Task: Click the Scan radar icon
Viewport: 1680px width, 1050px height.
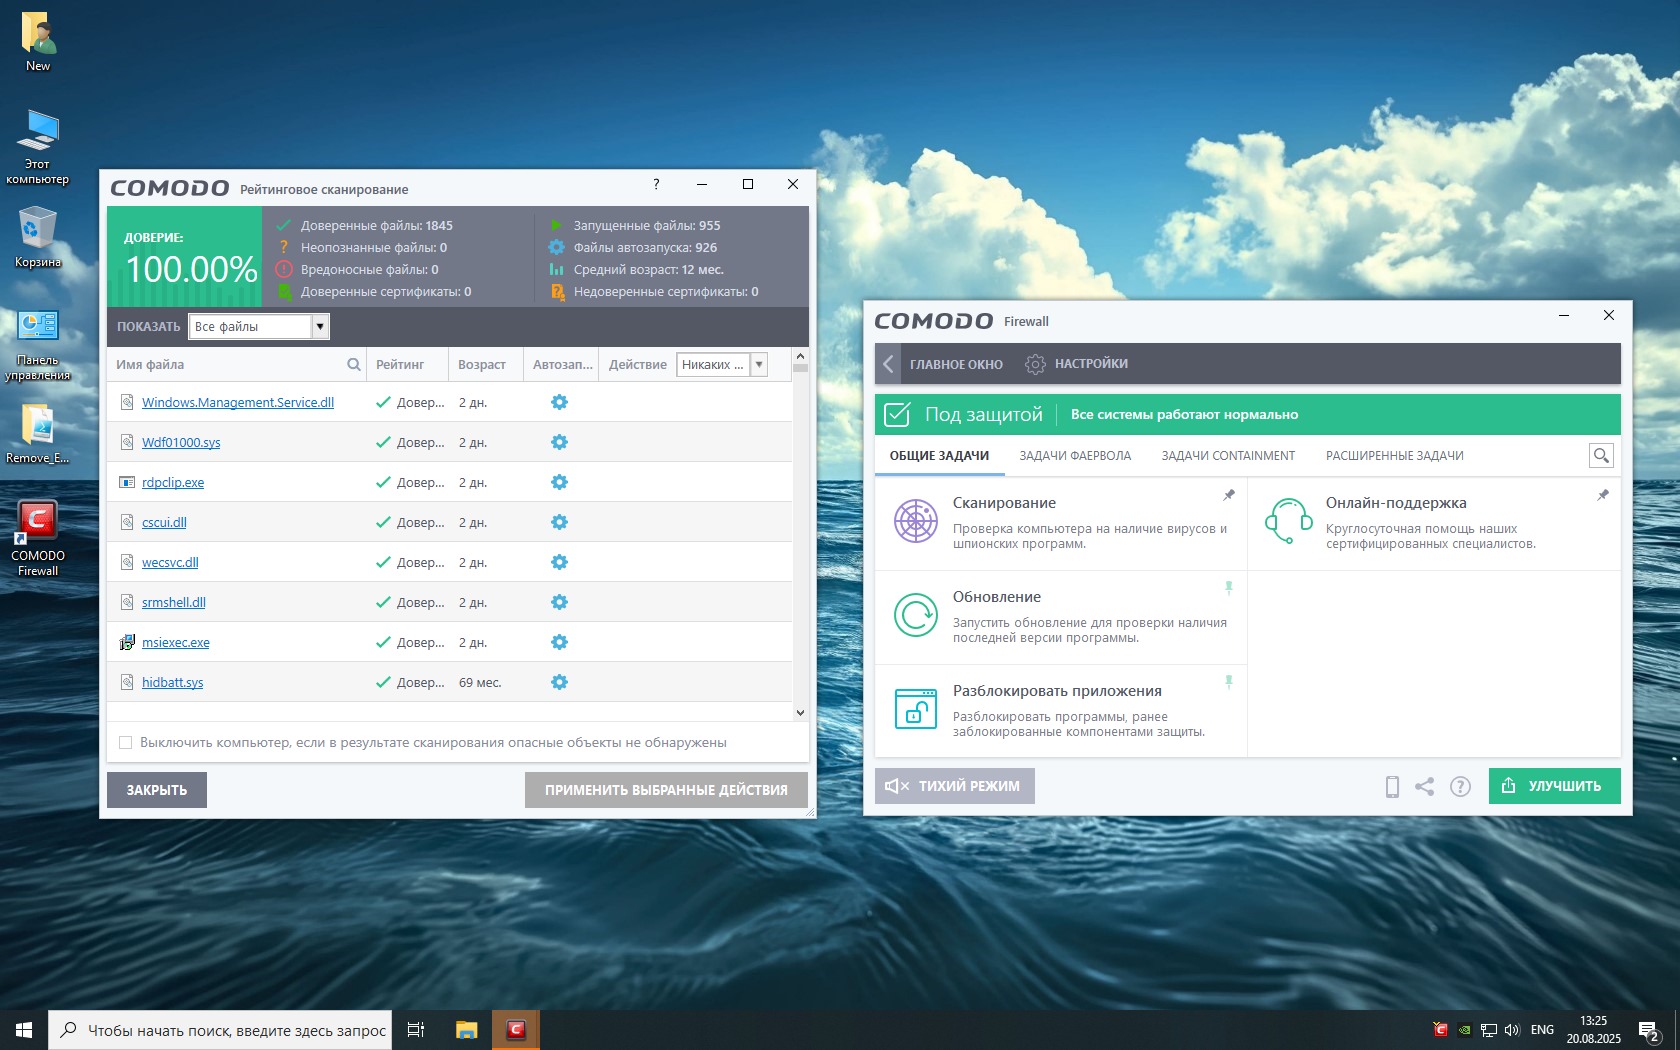Action: (915, 521)
